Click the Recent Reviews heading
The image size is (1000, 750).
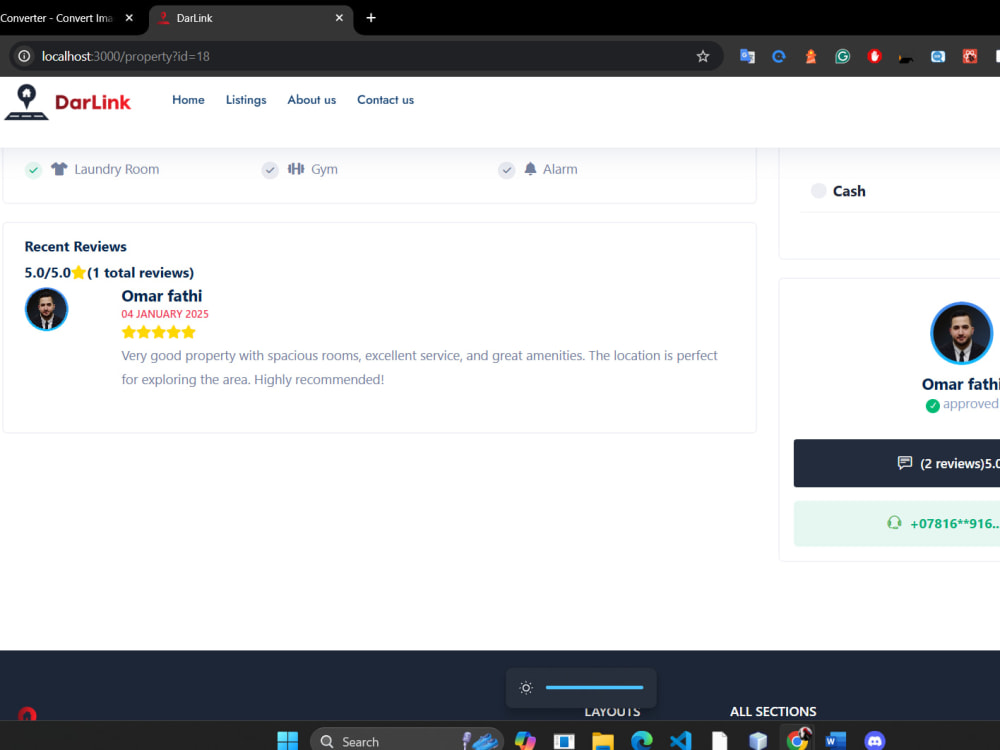coord(75,247)
